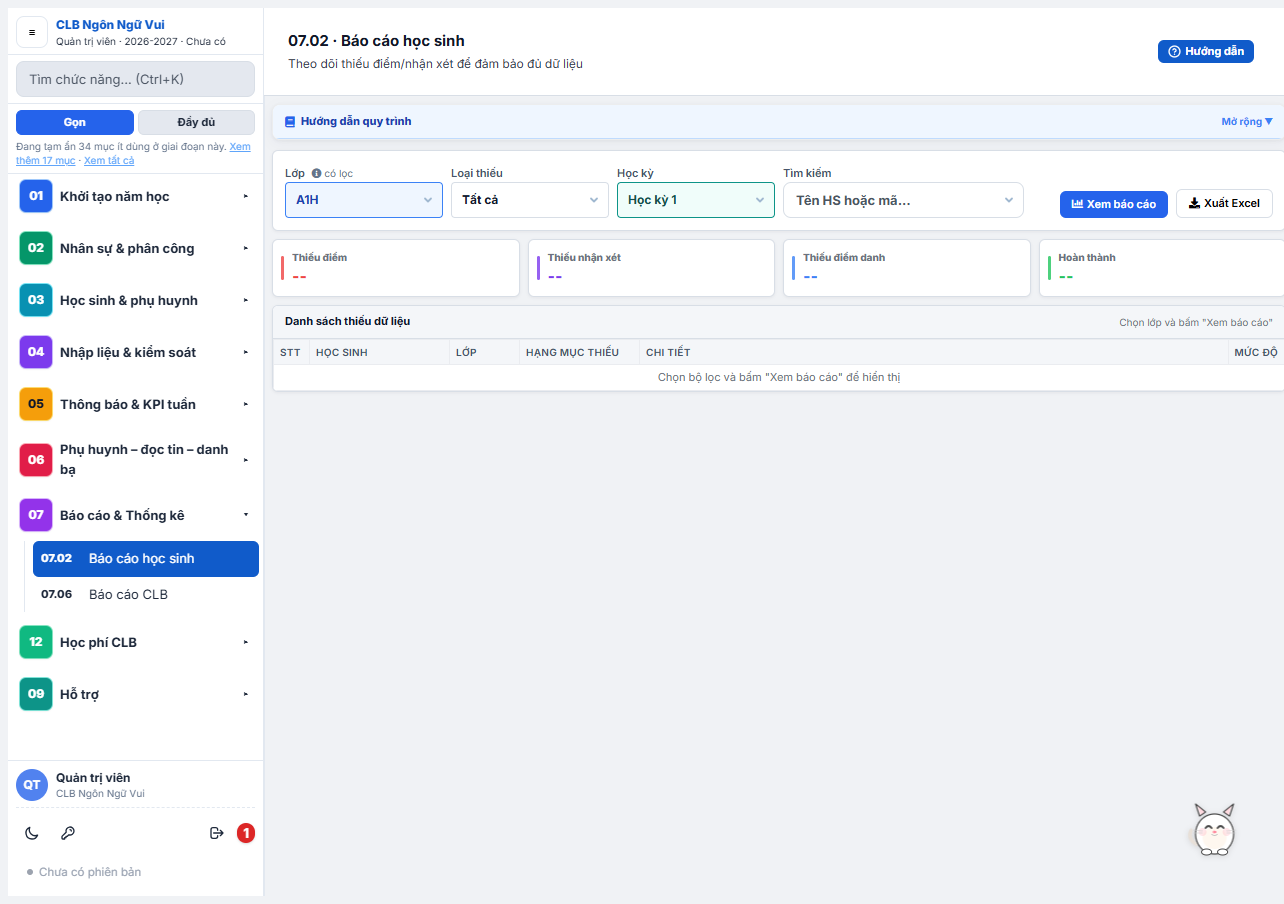
Task: Click the hamburger menu icon beside CLB Ngôn Ngữ Vui
Action: [32, 32]
